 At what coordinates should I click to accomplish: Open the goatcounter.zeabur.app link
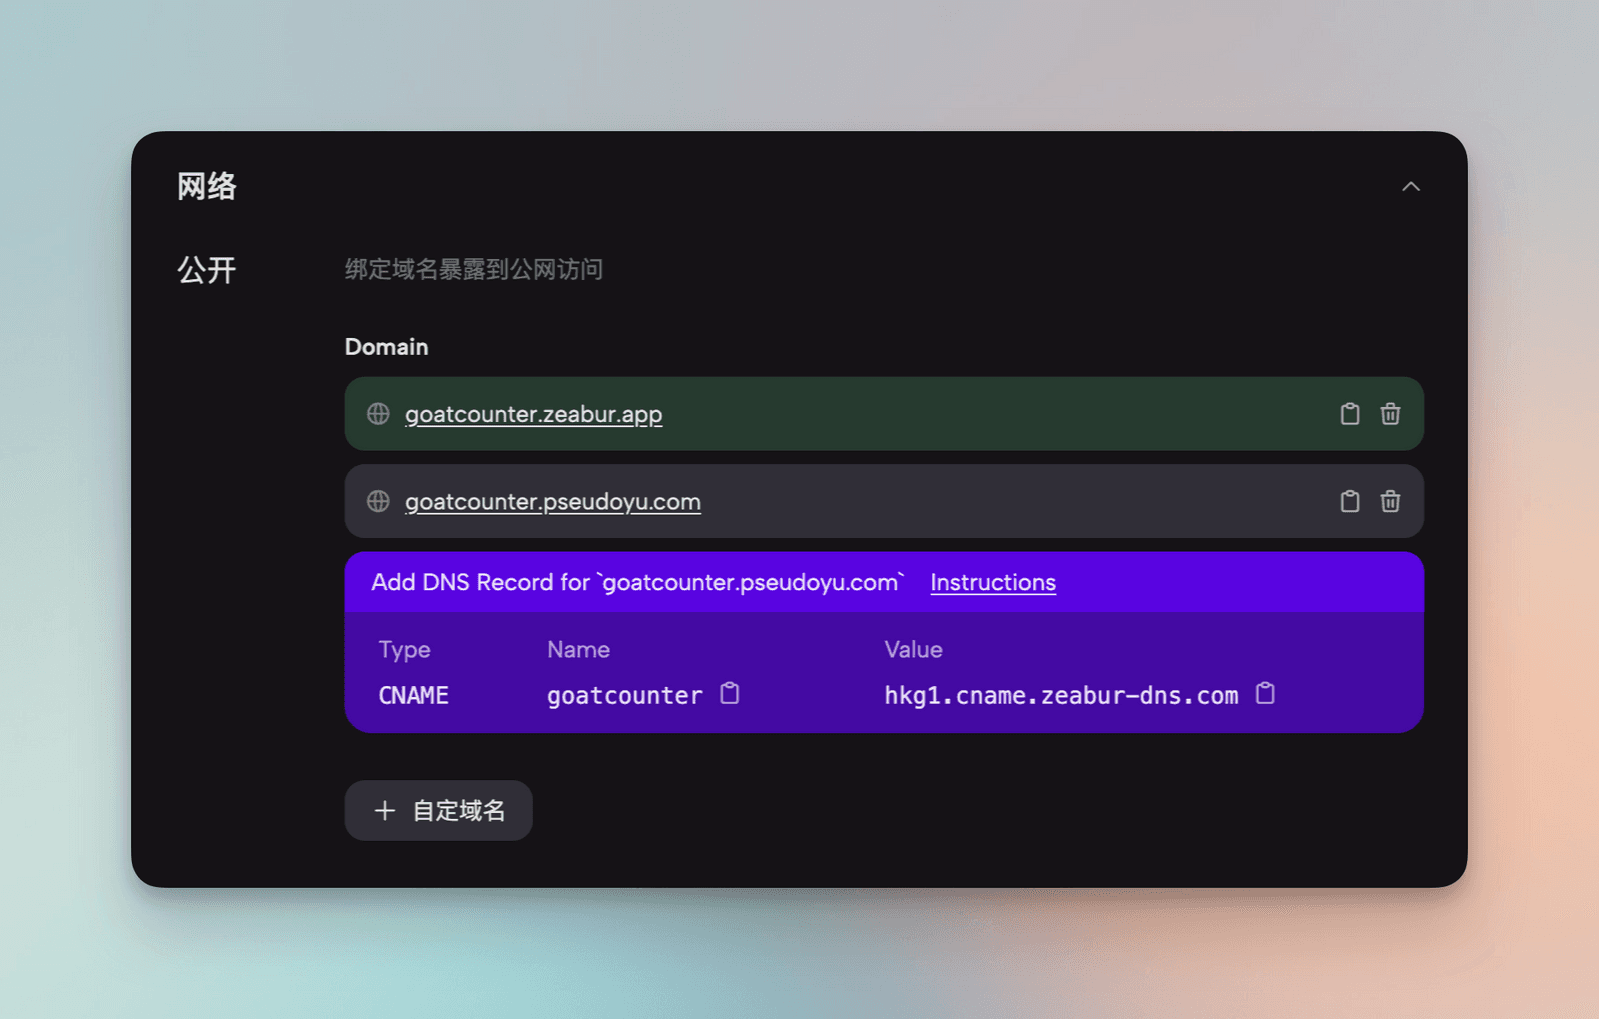pos(533,414)
